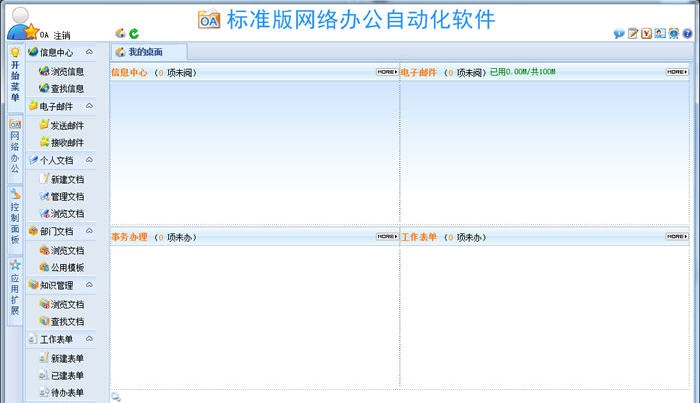
Task: Open 接收邮件 in the sidebar
Action: (x=62, y=142)
